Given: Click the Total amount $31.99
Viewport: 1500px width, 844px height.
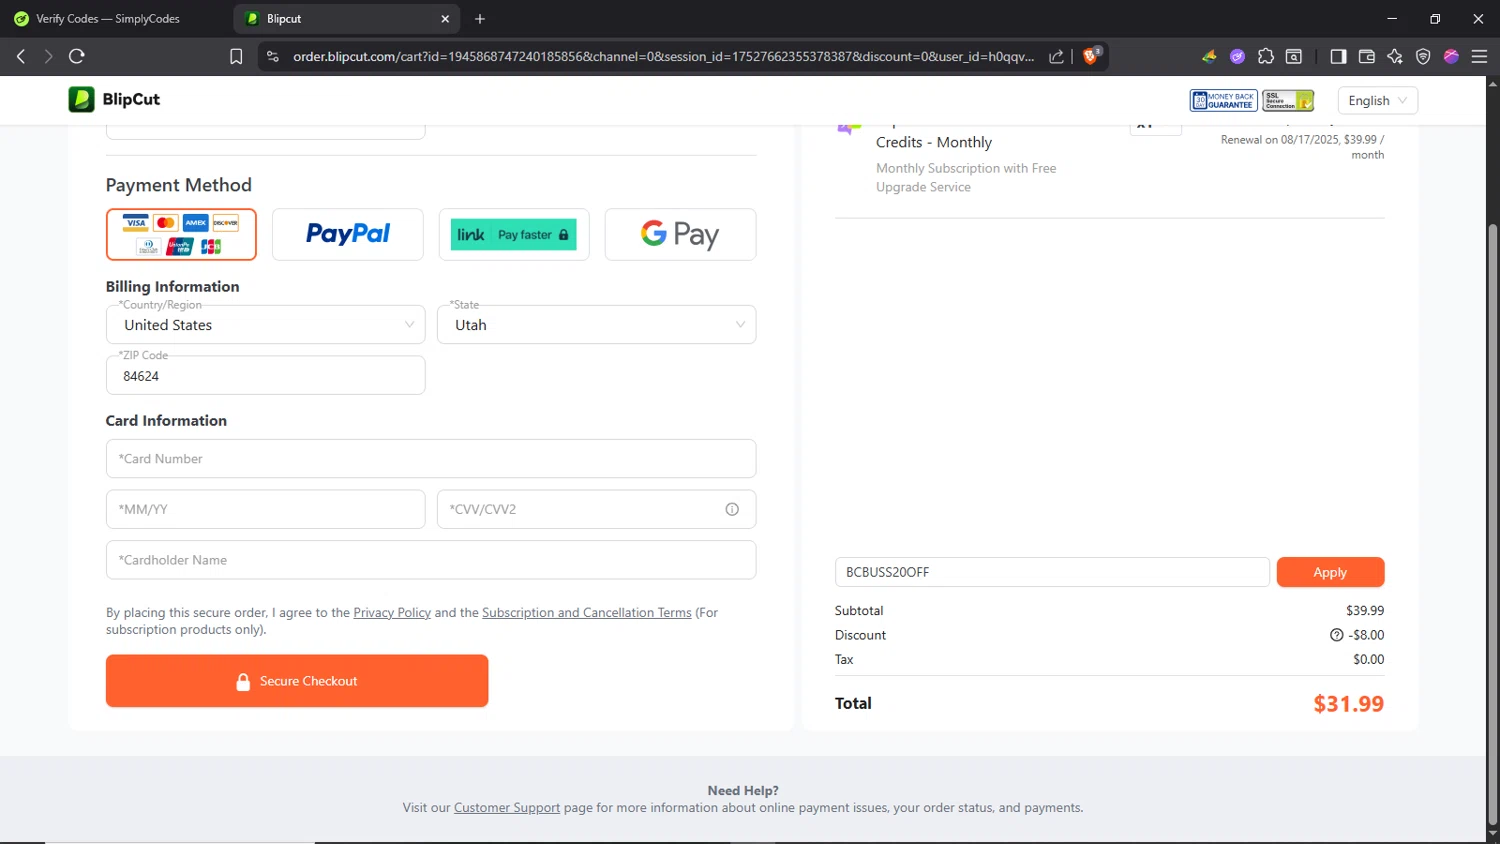Looking at the screenshot, I should (x=1348, y=703).
